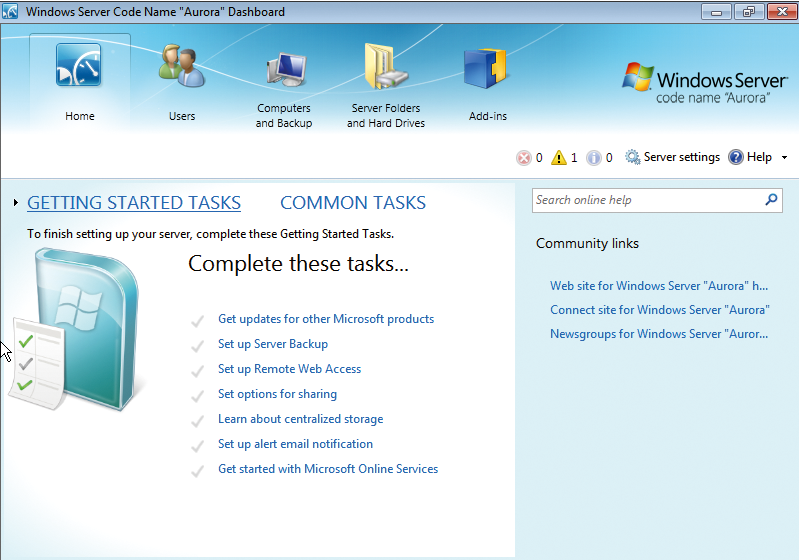Toggle checkmark beside Set up Server Backup
This screenshot has width=799, height=560.
(x=197, y=345)
